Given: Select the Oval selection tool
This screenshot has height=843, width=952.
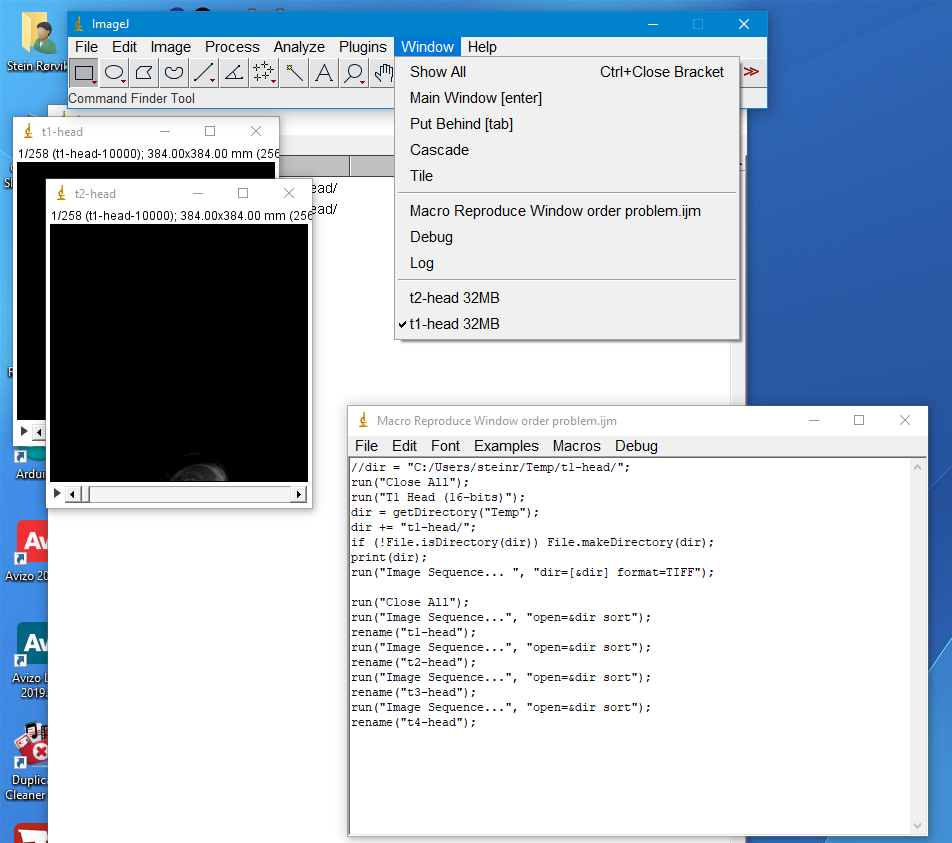Looking at the screenshot, I should coord(114,72).
